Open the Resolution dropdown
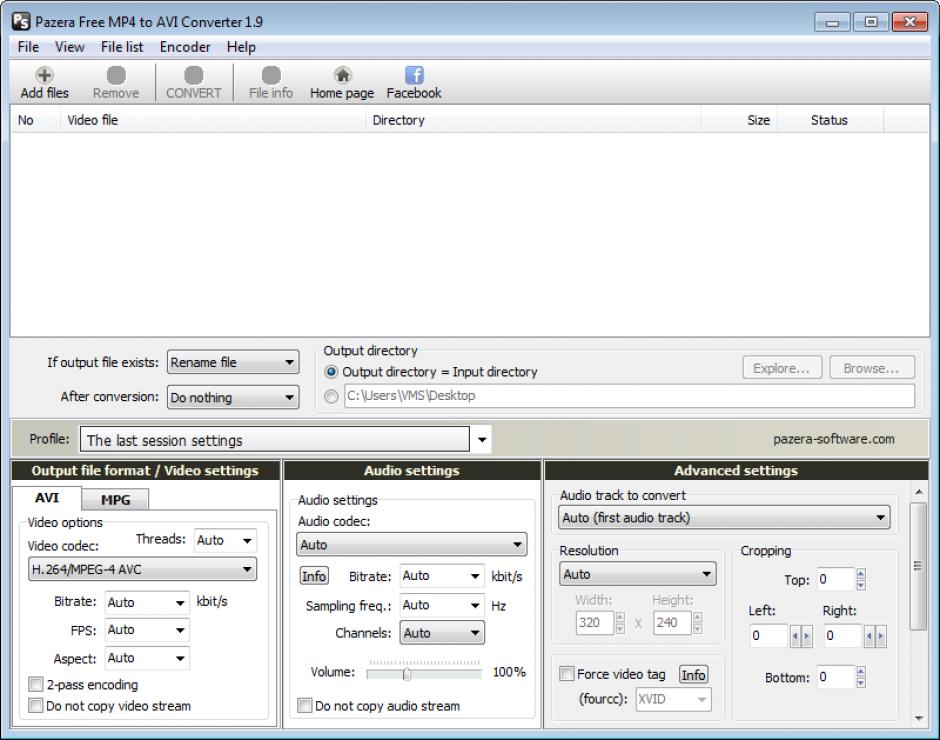The image size is (940, 740). tap(637, 574)
